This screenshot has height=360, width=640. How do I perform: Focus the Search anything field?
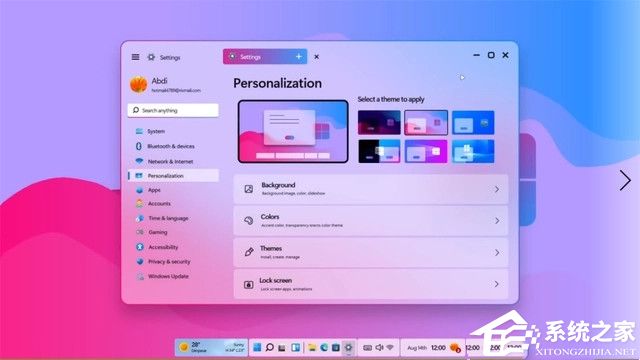[173, 110]
